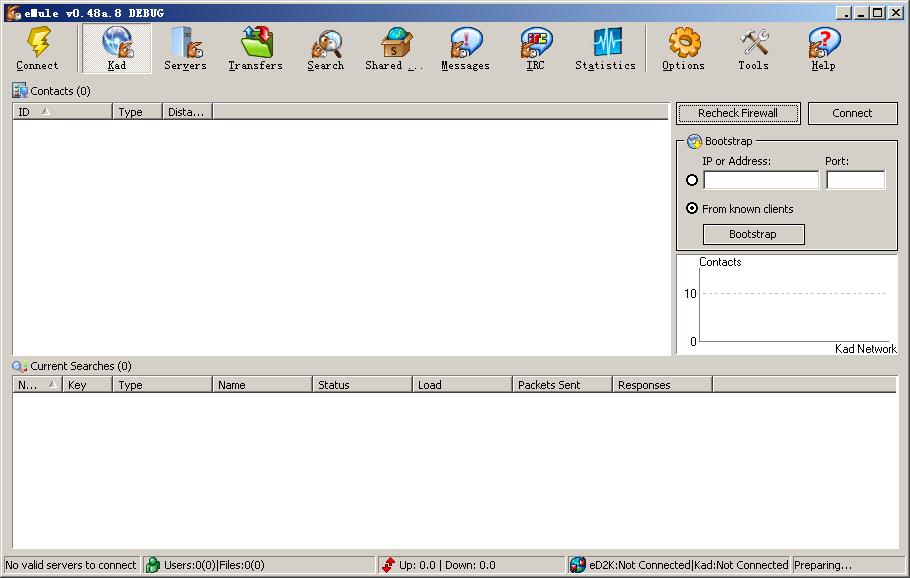
Task: Click 'eD2K:Not Connected|Kad:Not Connected' status
Action: click(x=688, y=565)
